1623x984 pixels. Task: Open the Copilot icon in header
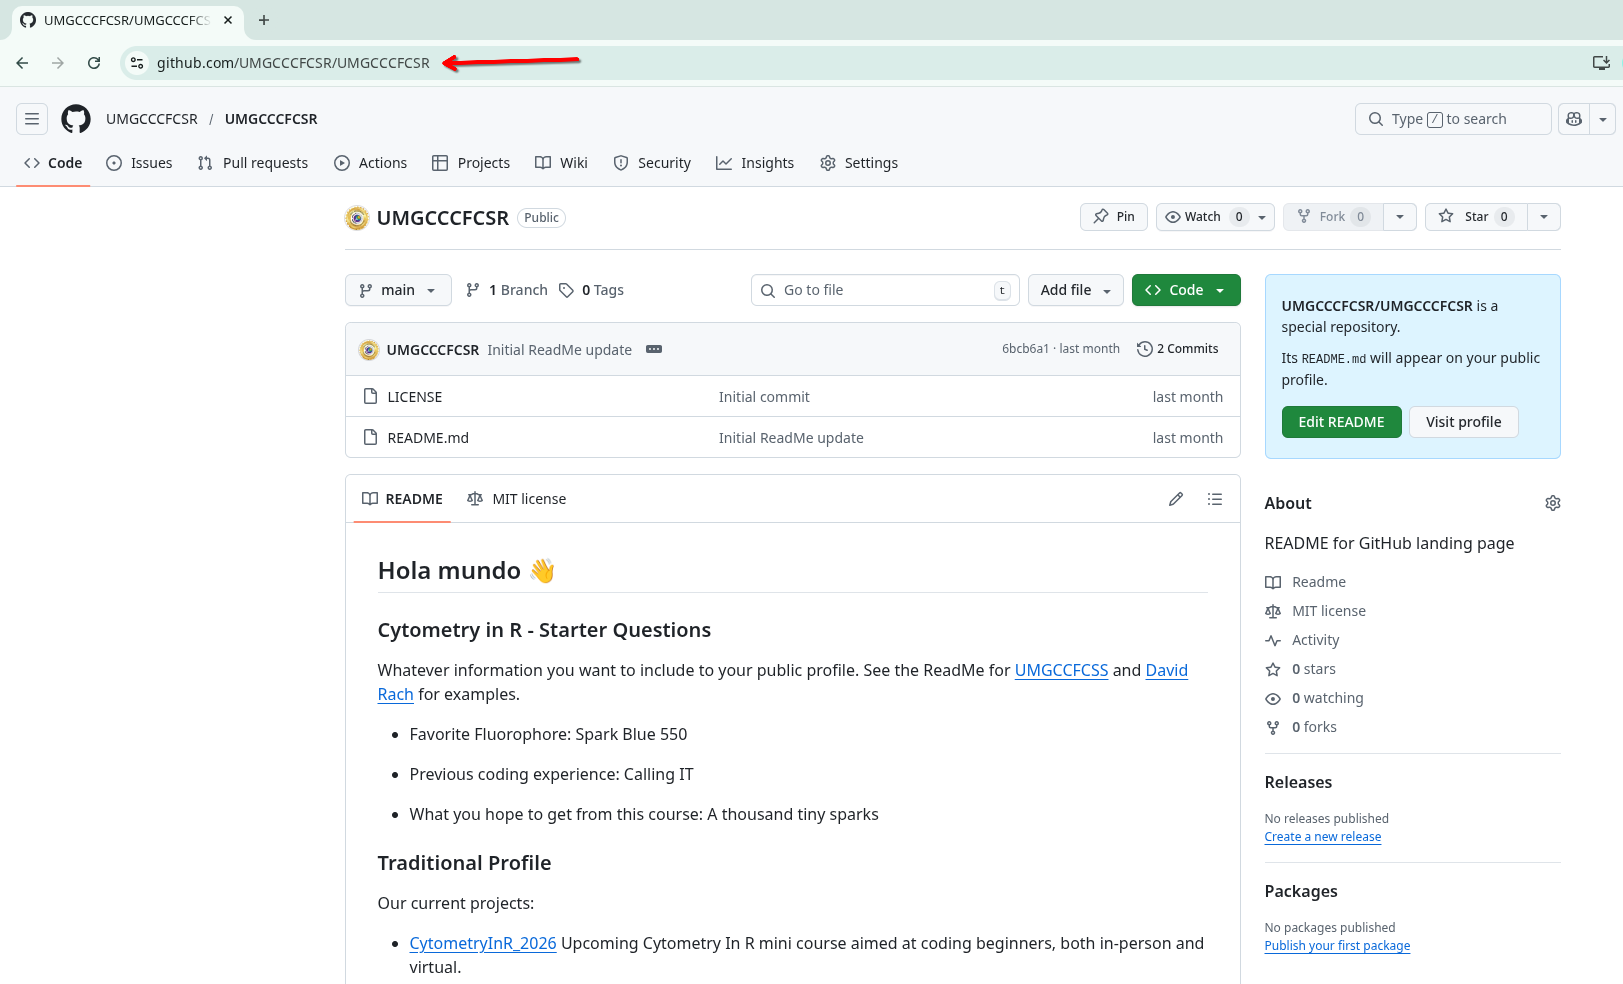pos(1574,119)
